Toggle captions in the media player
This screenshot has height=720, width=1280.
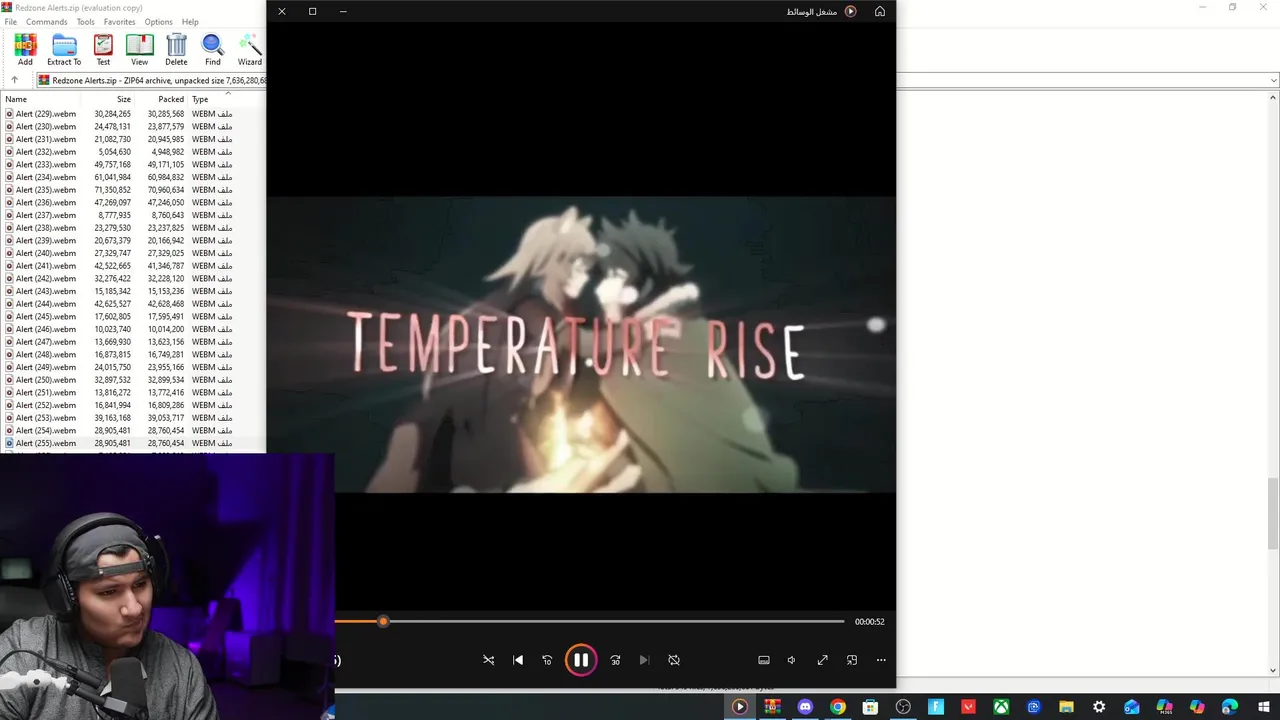click(764, 660)
